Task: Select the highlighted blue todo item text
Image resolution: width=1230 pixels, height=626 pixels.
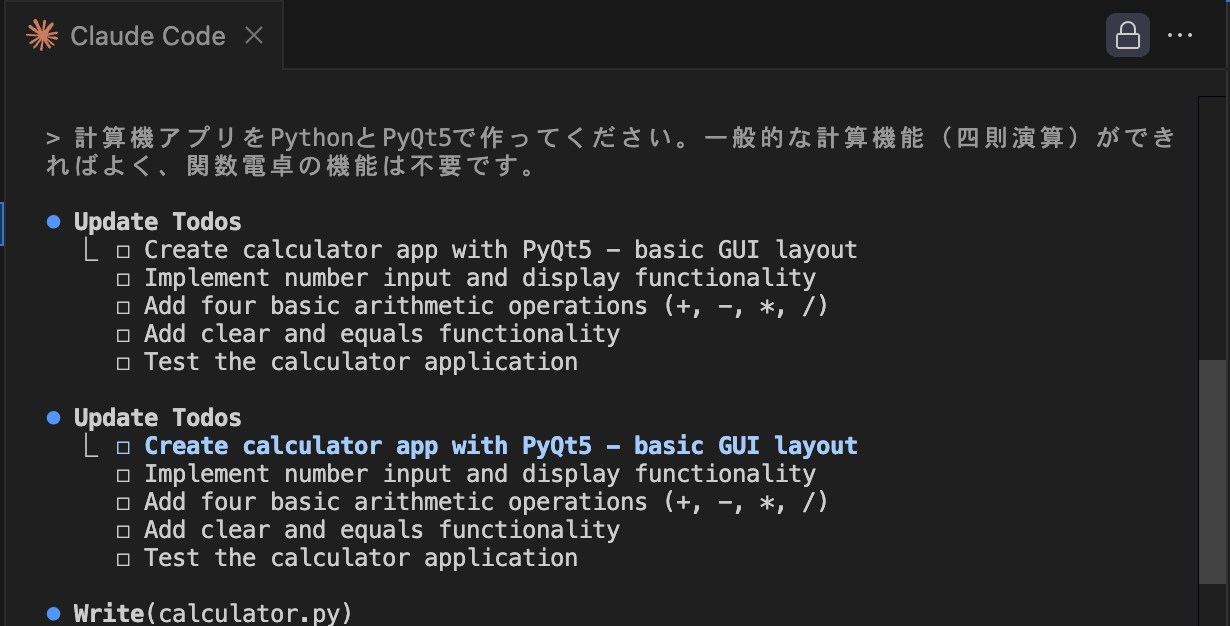Action: [500, 445]
